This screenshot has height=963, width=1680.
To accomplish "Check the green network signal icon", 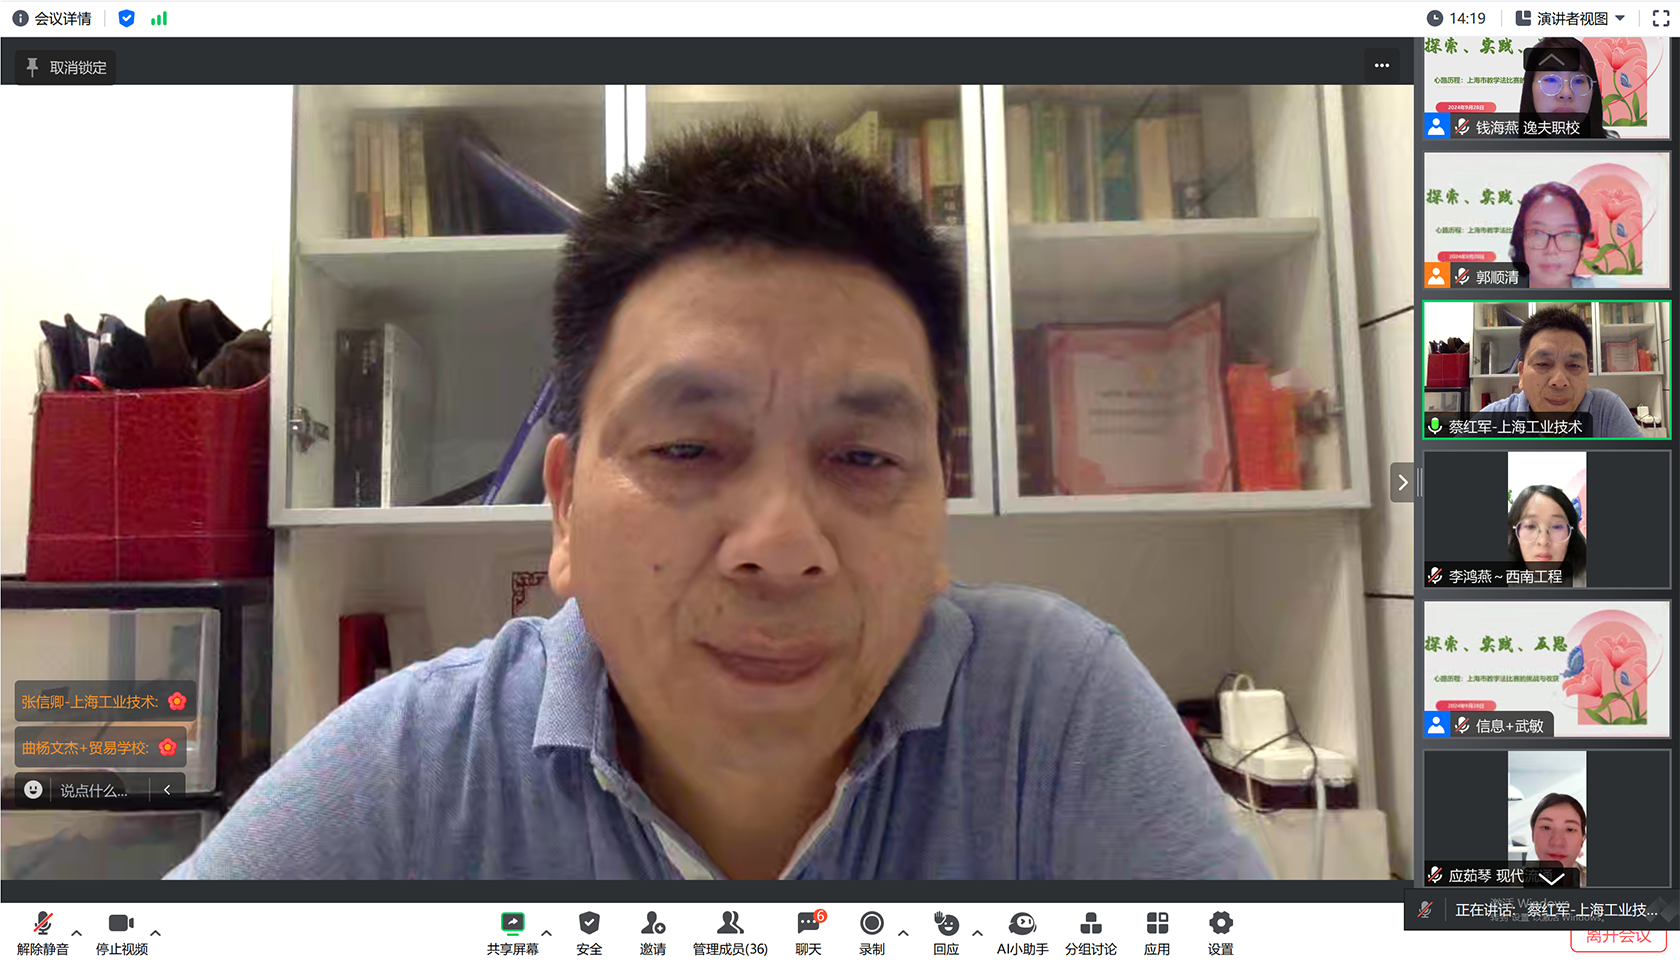I will click(159, 18).
